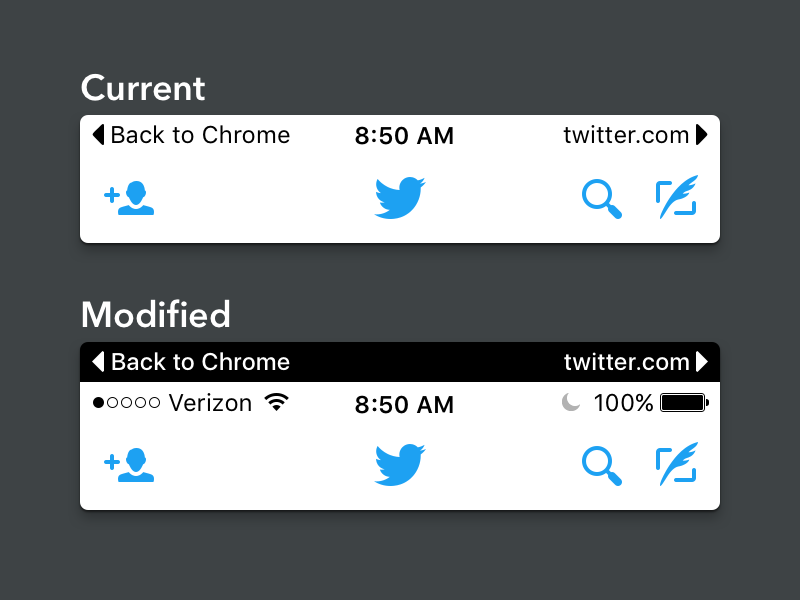
Task: Tap the add contact icon in Modified mockup
Action: (x=130, y=465)
